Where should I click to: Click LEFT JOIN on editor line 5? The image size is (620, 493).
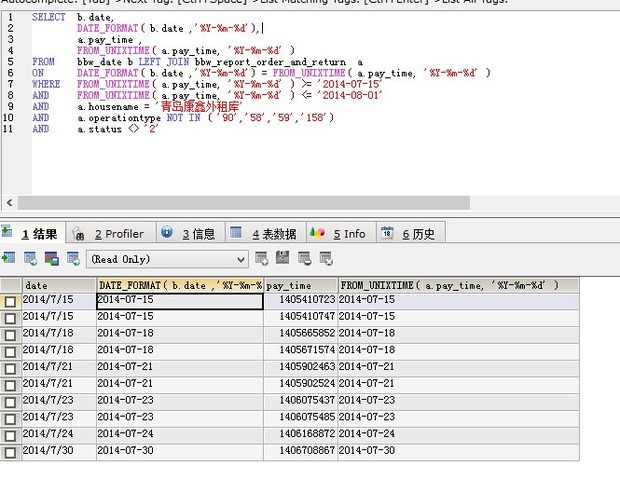click(x=164, y=62)
